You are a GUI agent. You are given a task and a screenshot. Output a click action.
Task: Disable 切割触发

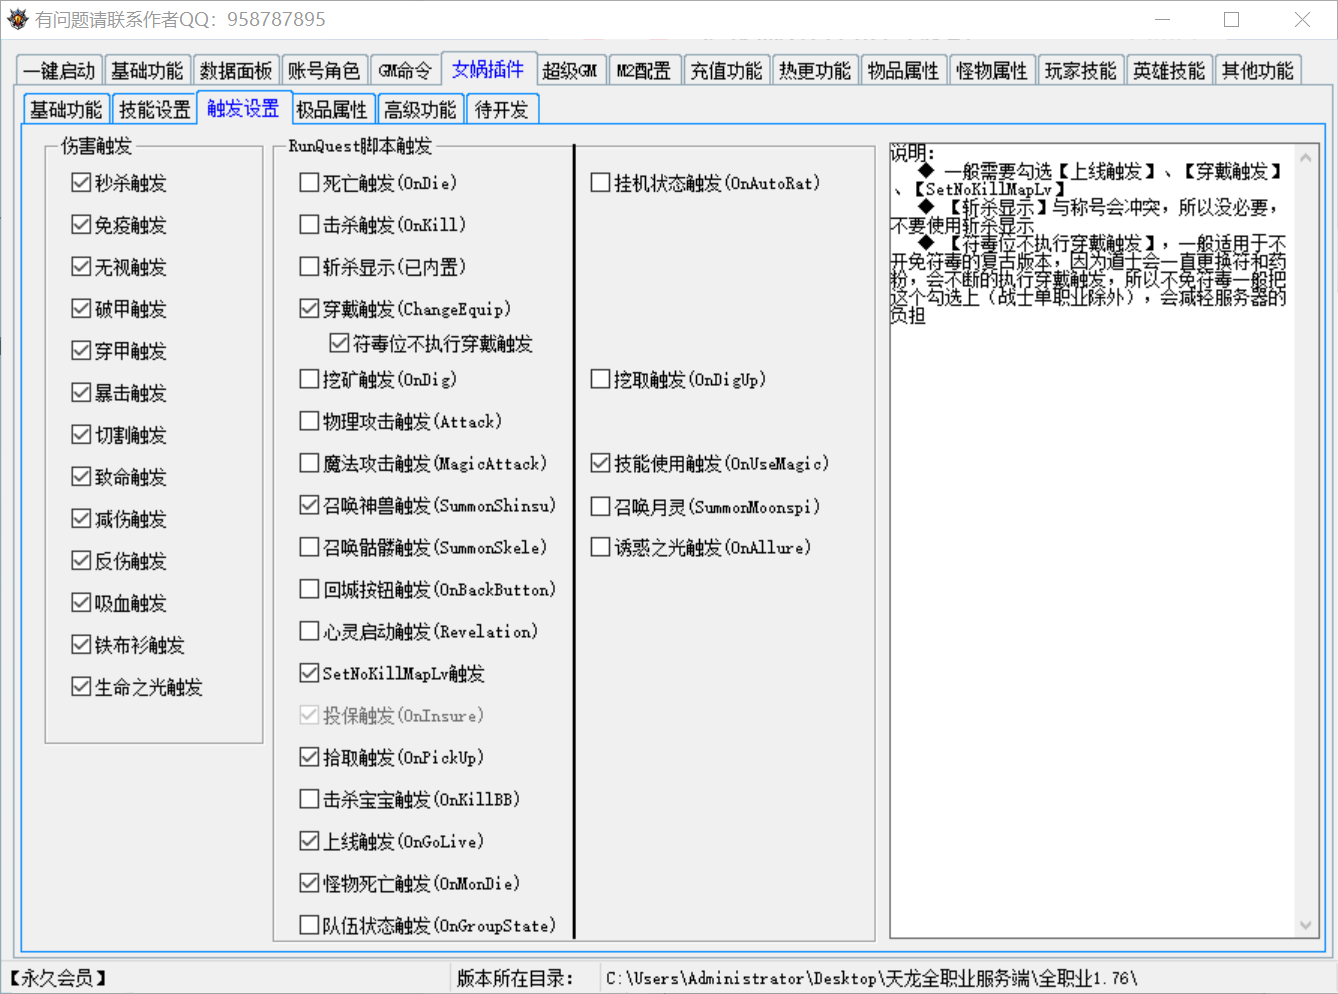tap(119, 435)
